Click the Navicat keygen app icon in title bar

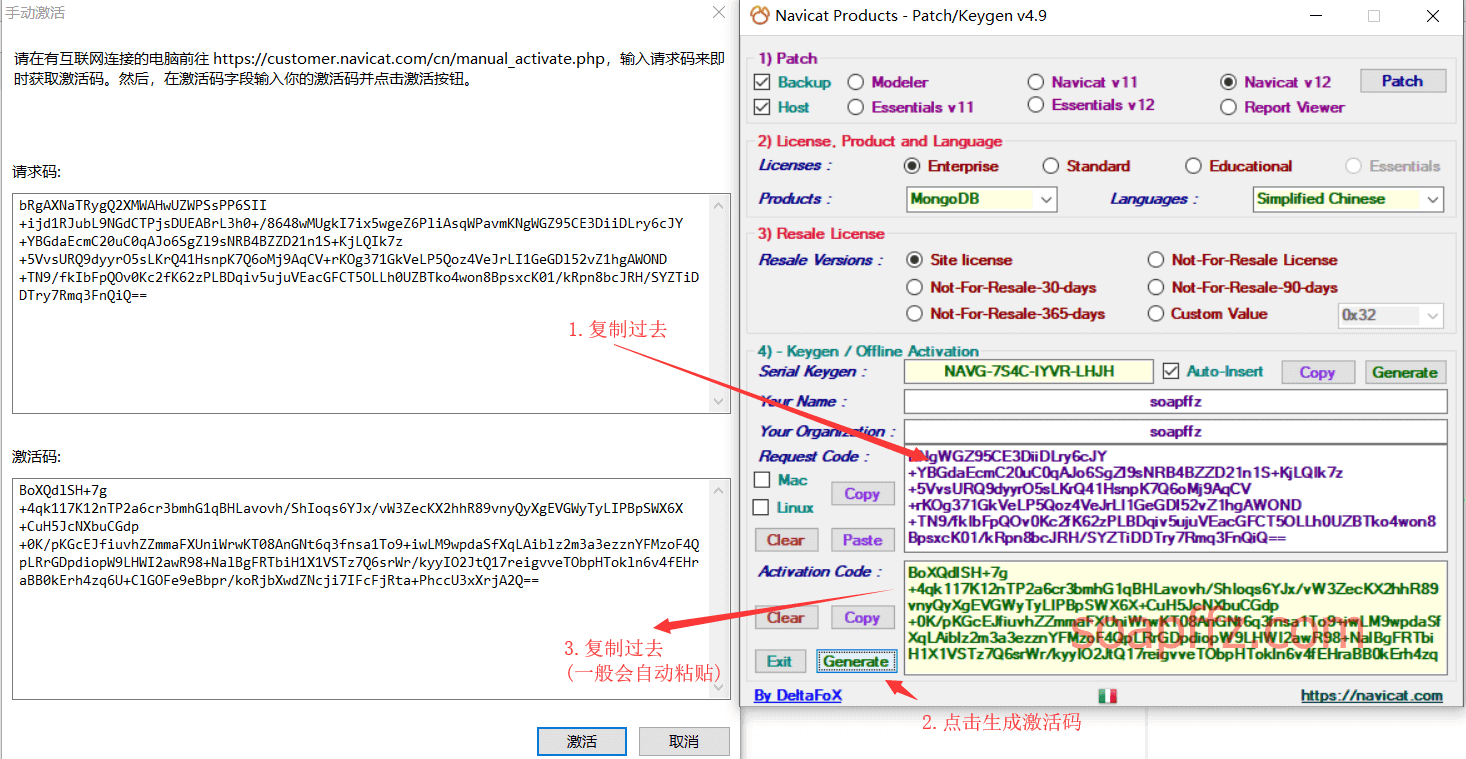pos(760,15)
